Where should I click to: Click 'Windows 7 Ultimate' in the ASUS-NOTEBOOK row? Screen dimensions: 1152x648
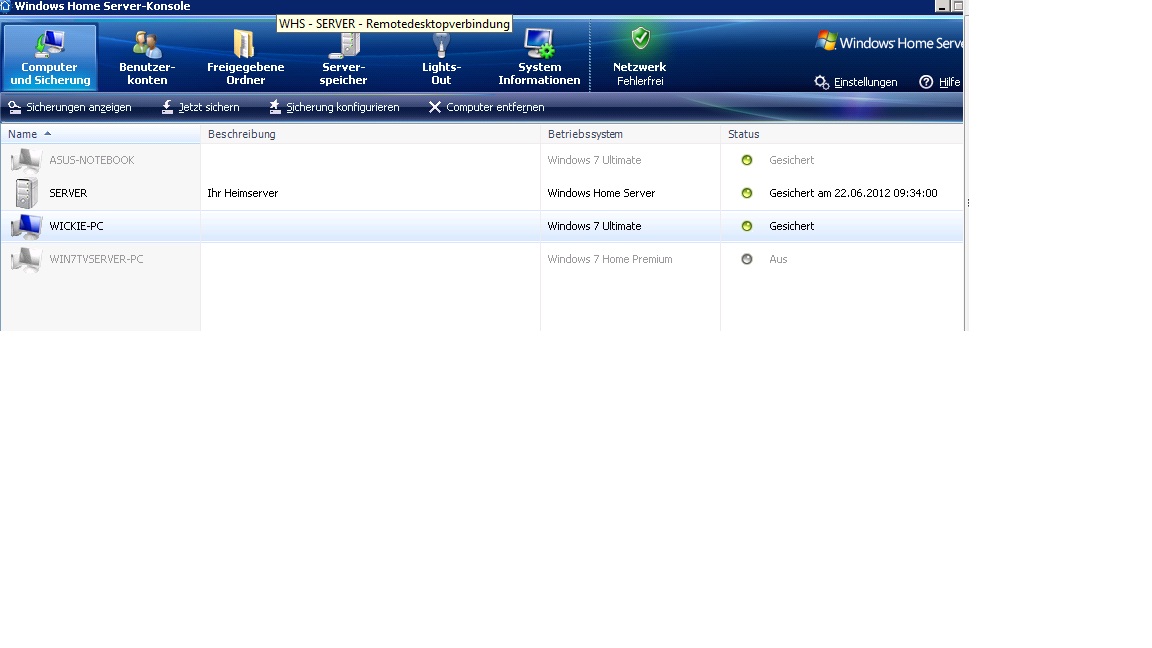[x=594, y=160]
